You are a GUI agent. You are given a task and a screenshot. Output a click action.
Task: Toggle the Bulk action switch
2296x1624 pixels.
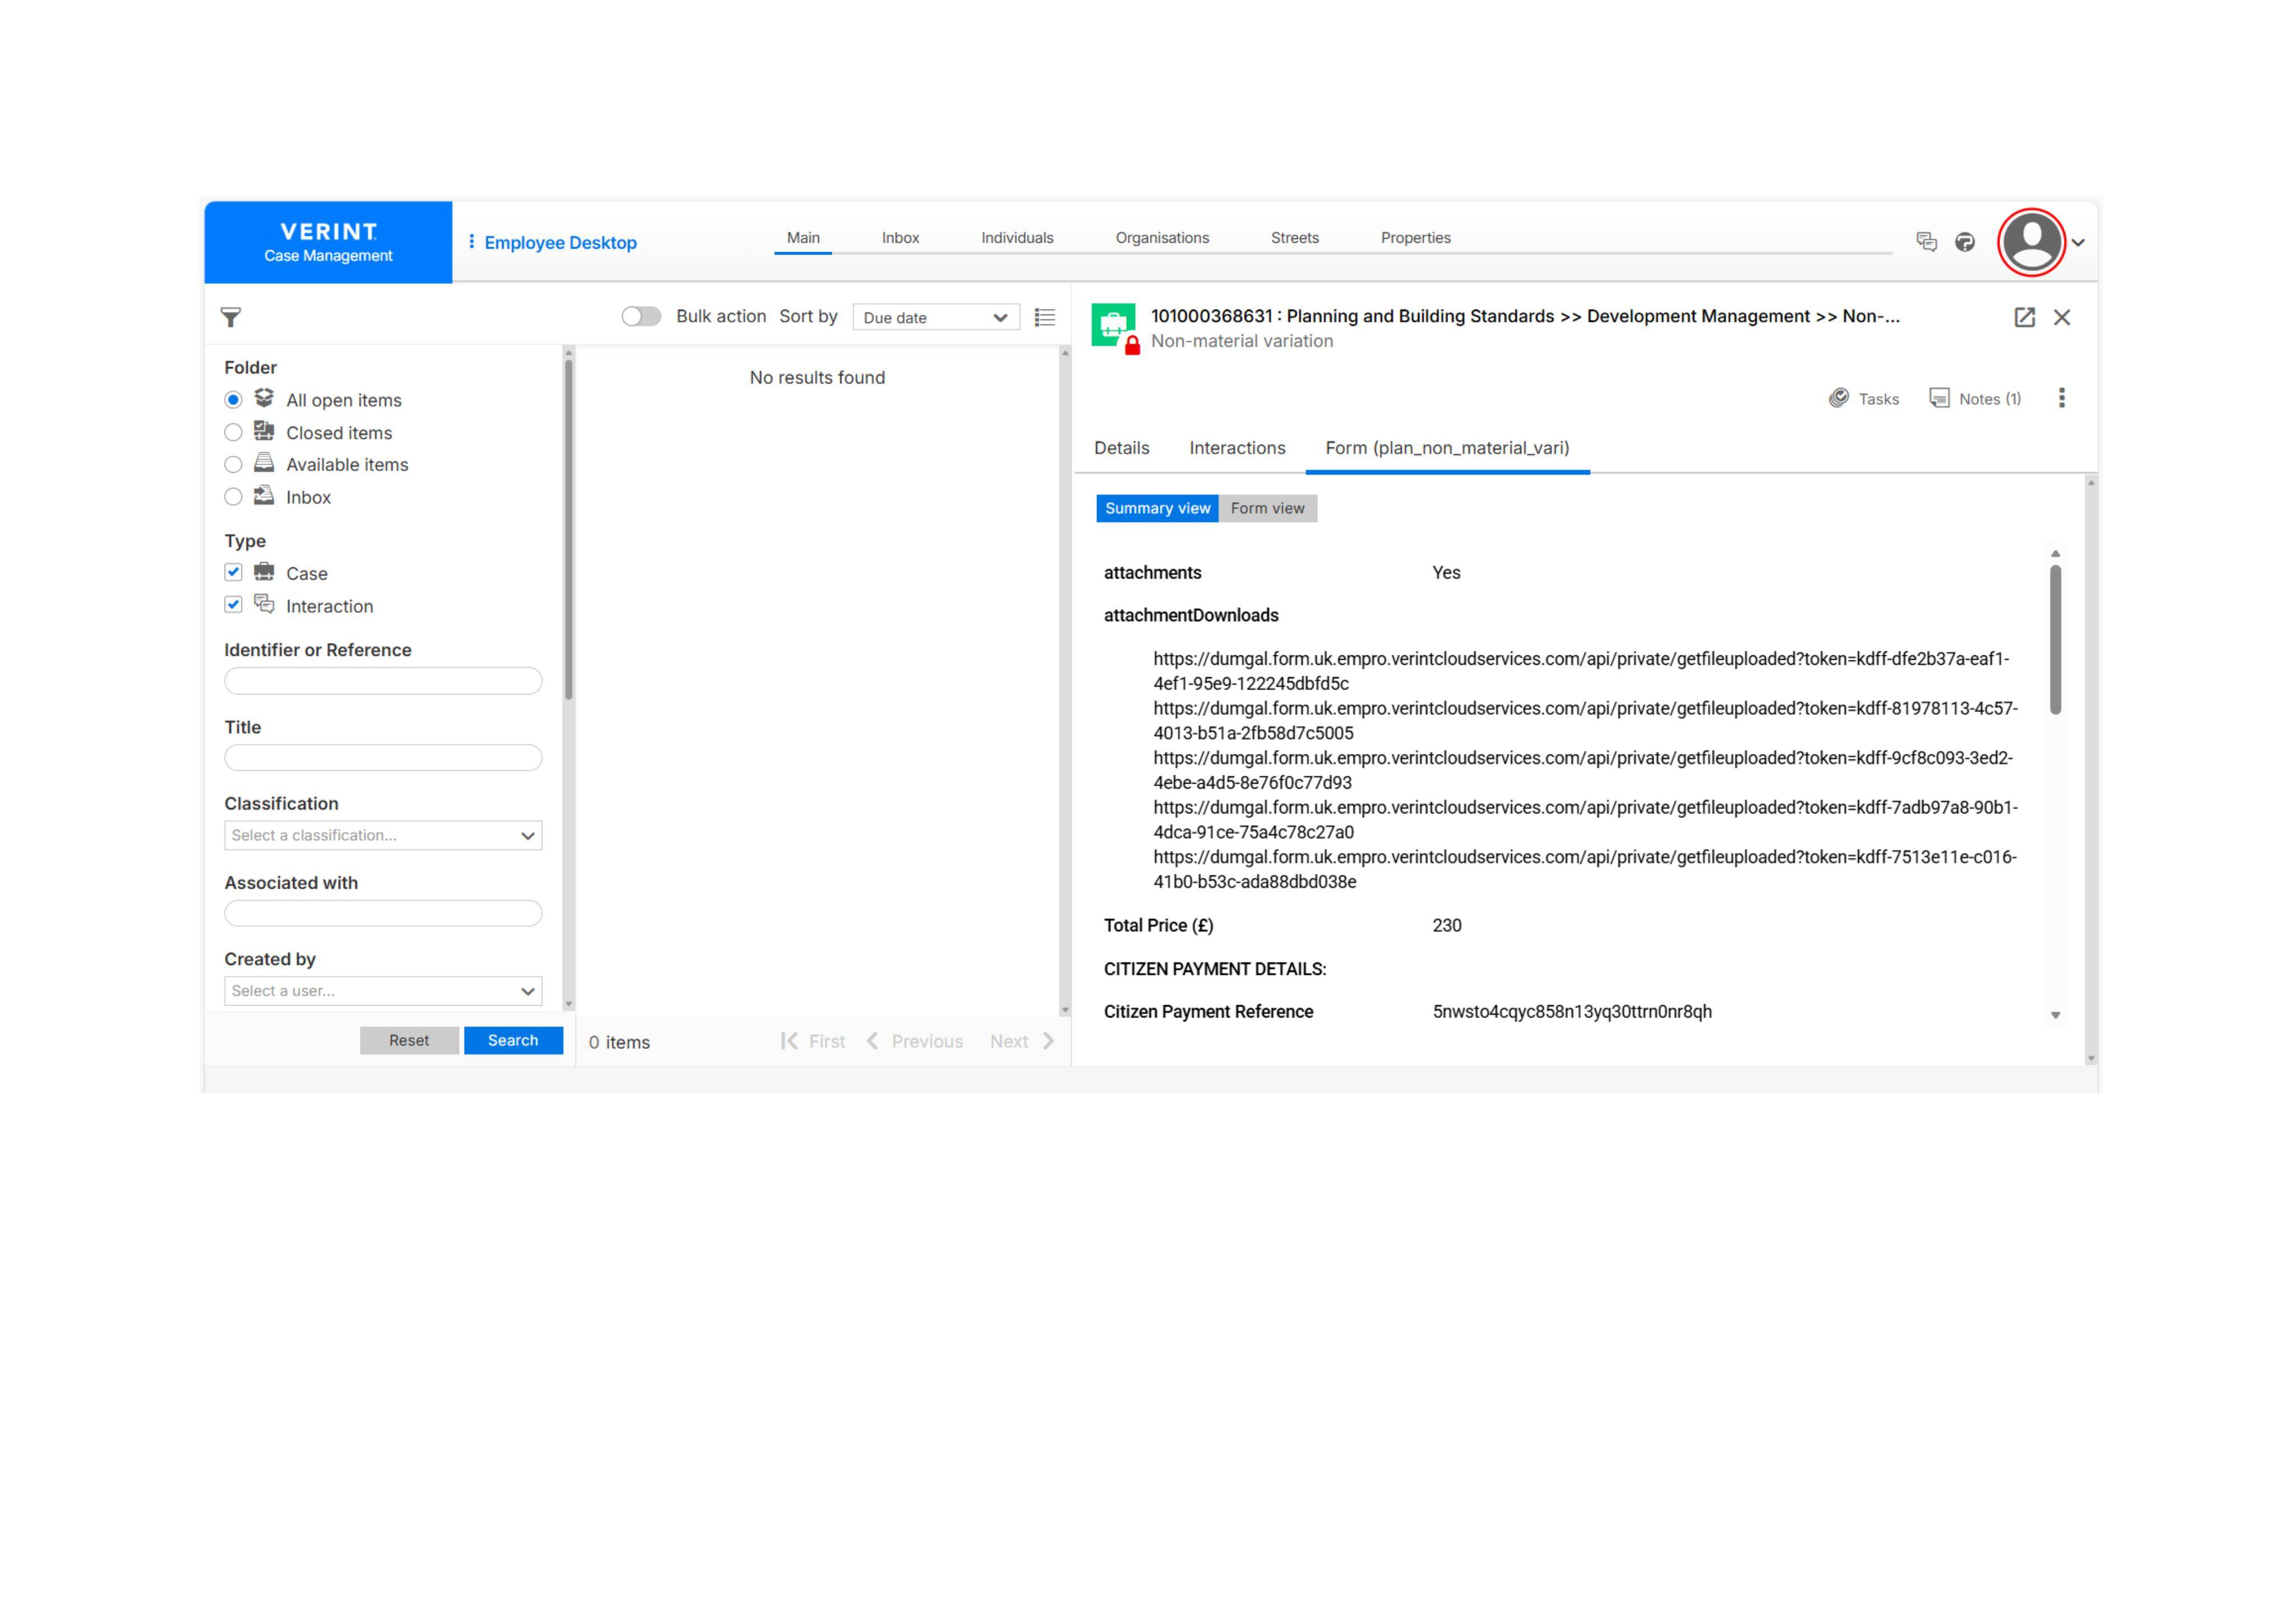coord(641,316)
